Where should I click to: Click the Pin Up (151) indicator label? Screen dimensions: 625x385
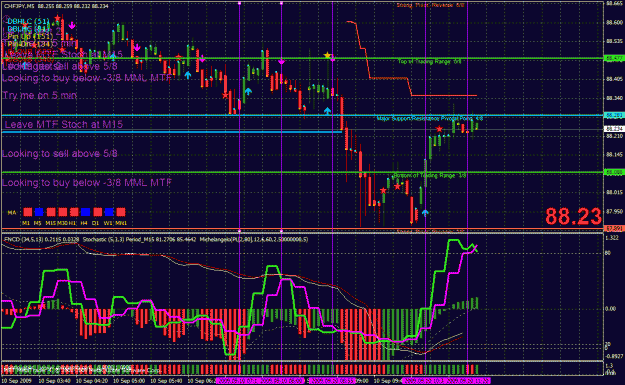30,36
